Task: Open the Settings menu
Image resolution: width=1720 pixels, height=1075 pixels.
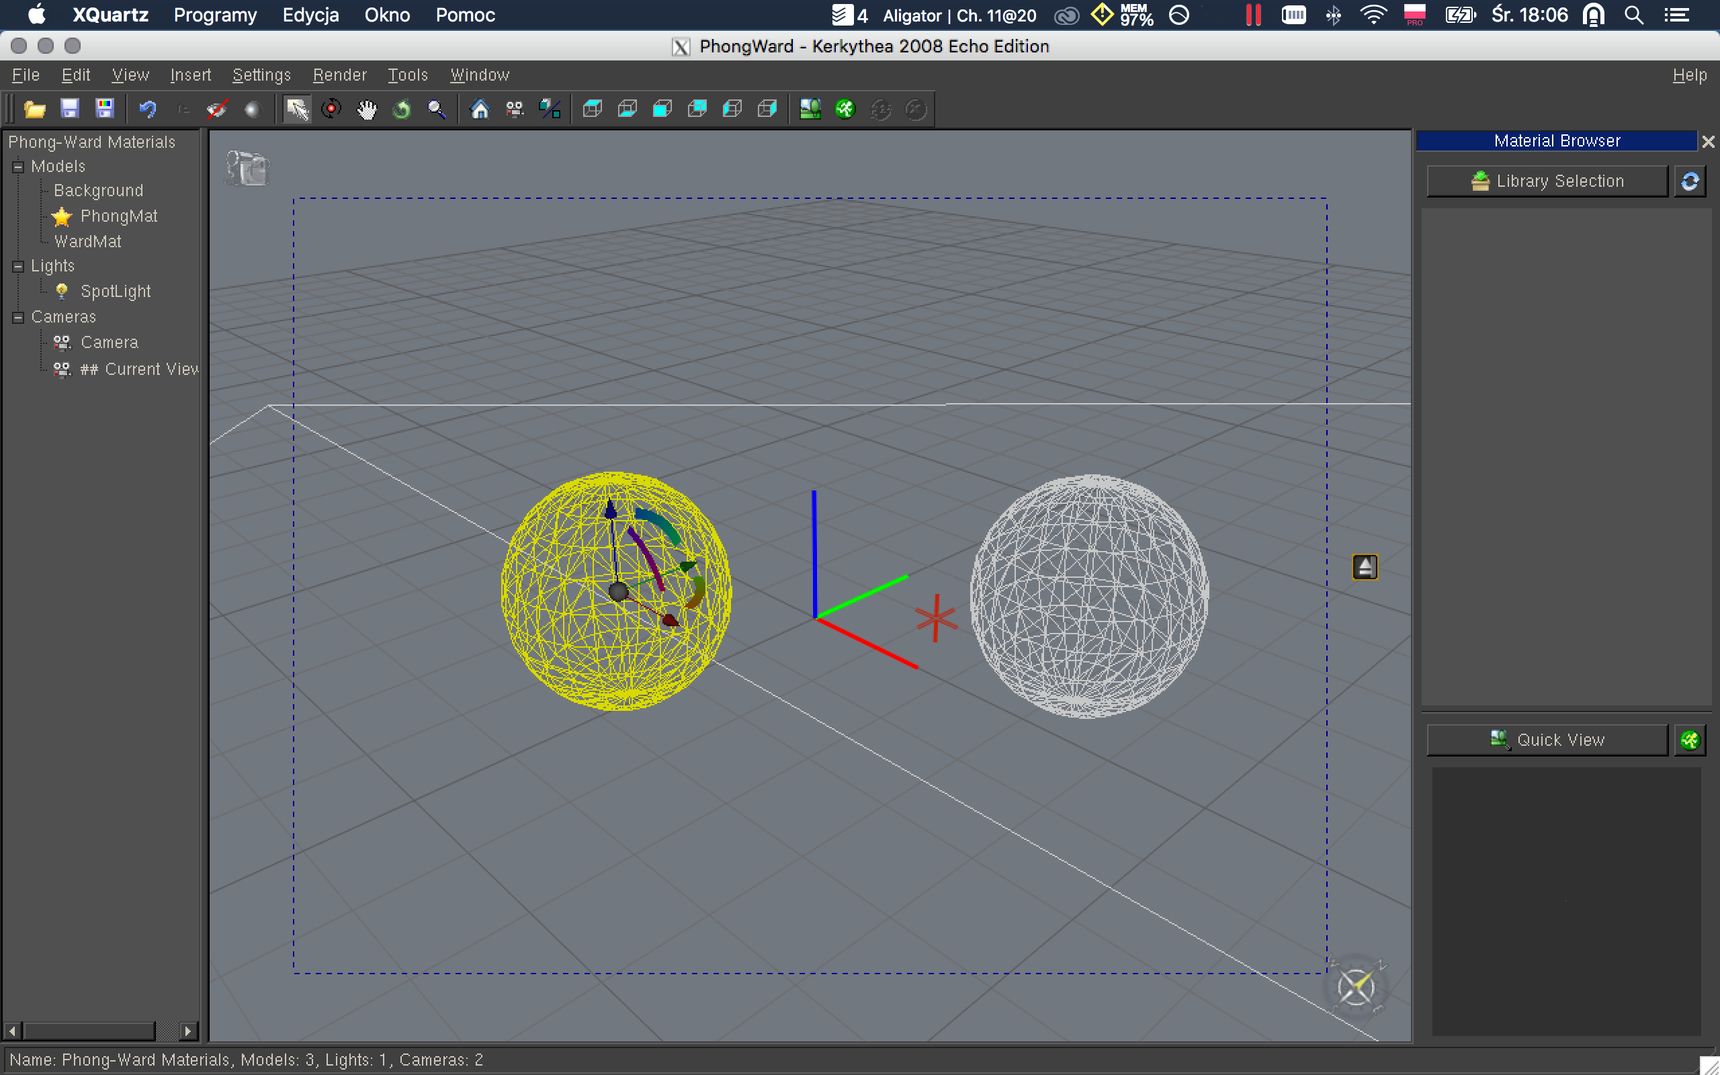Action: point(261,75)
